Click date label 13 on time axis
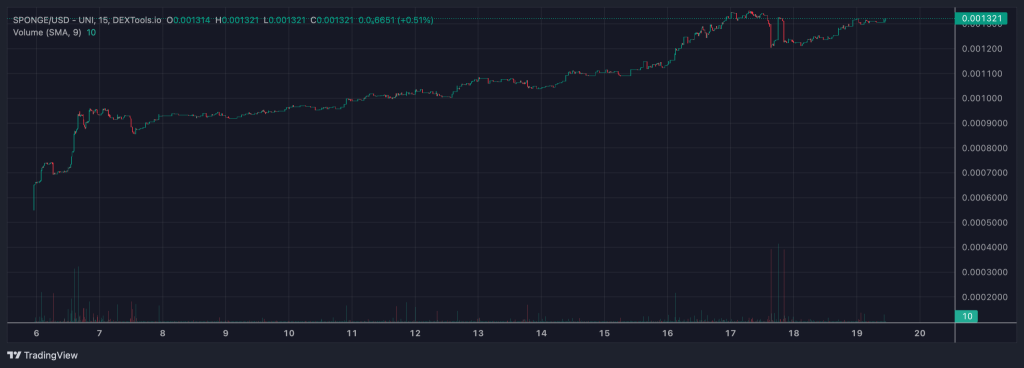Image resolution: width=1024 pixels, height=368 pixels. pyautogui.click(x=478, y=333)
